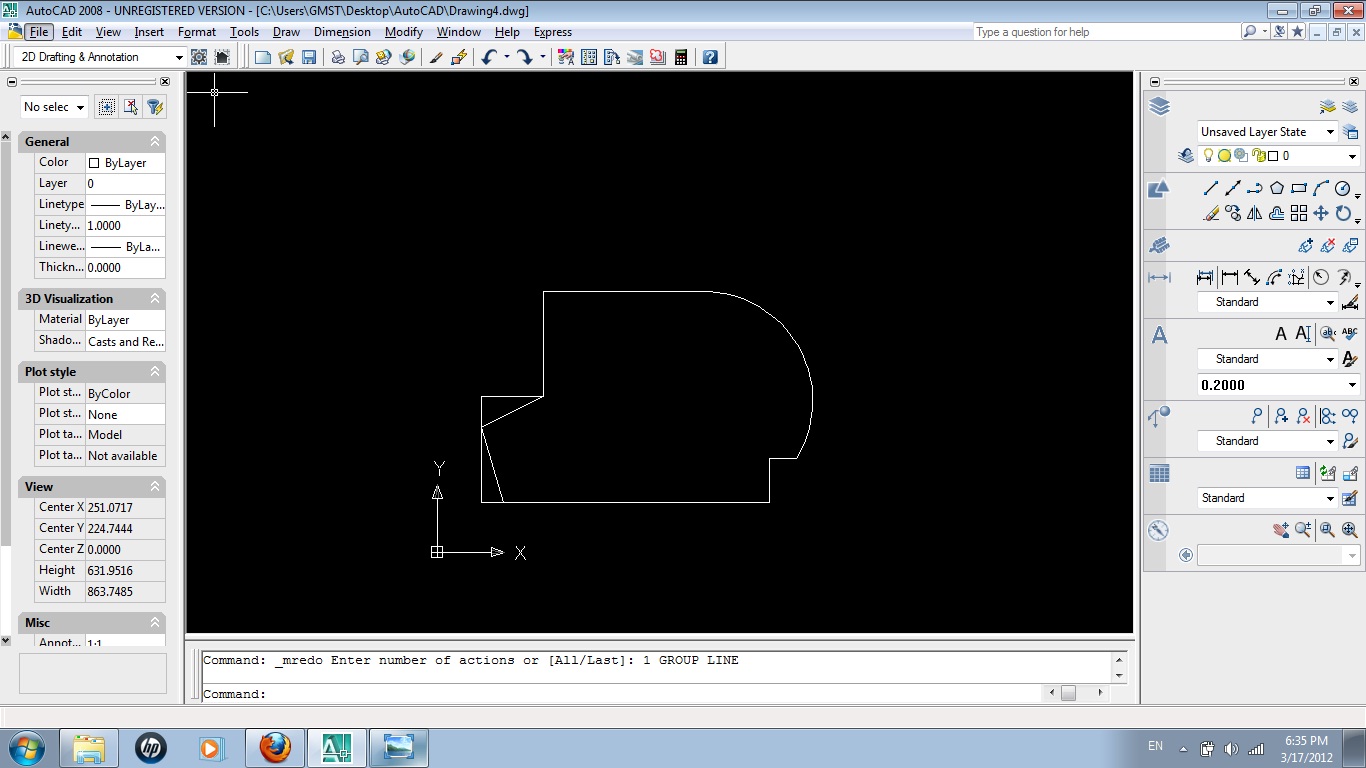Open the Draw menu
This screenshot has height=768, width=1366.
(x=286, y=32)
